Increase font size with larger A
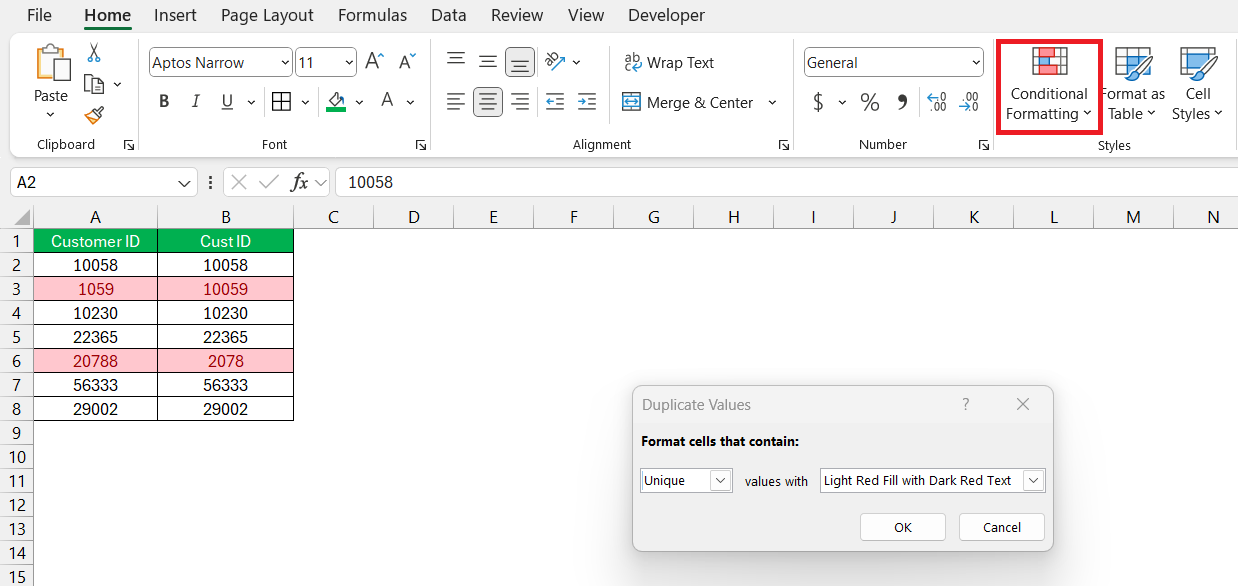This screenshot has height=586, width=1238. pos(374,62)
